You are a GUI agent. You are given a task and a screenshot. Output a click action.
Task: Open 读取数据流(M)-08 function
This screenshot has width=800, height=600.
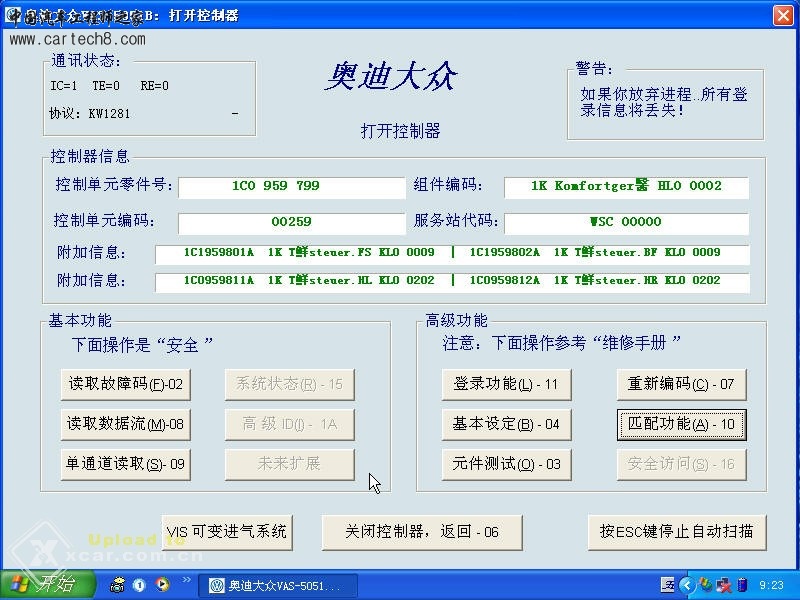(x=126, y=424)
